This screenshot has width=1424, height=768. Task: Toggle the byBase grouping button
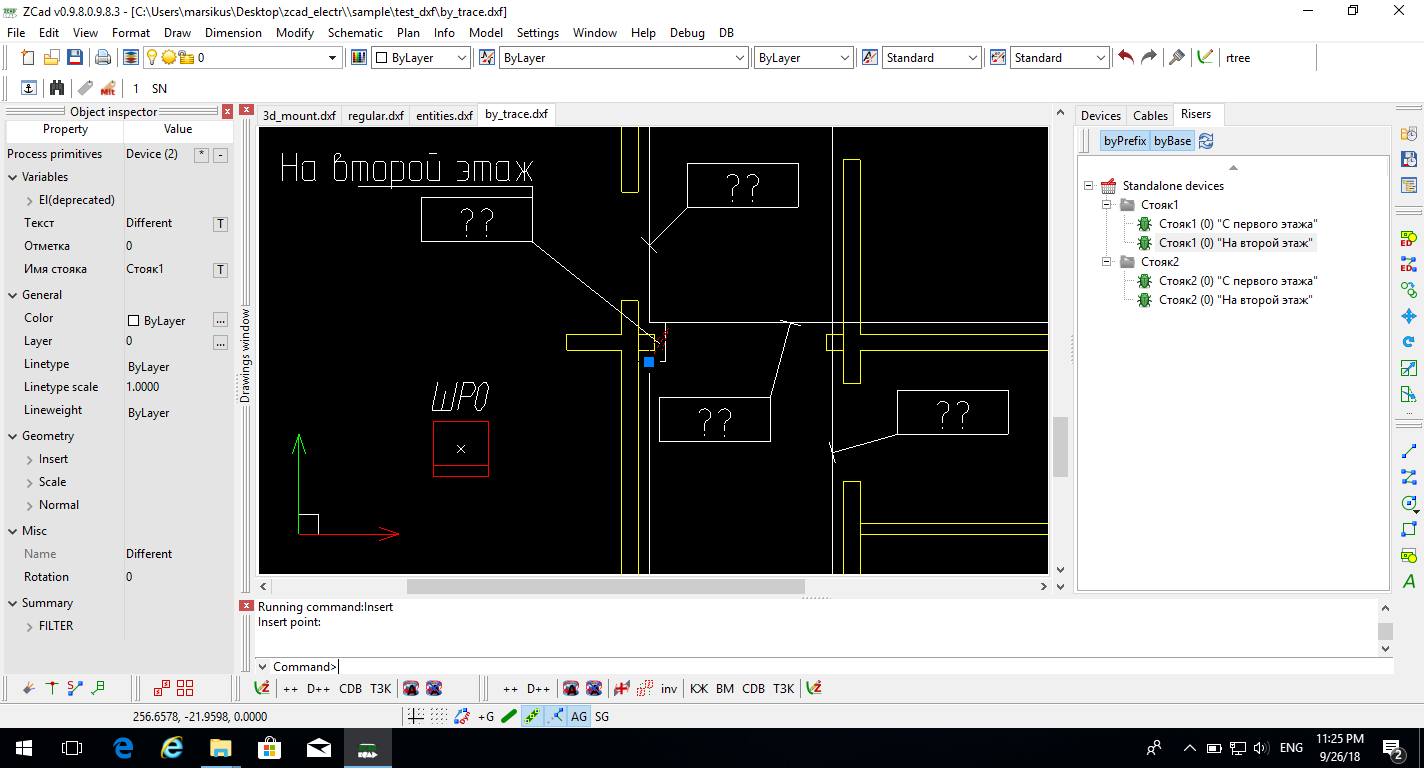[1172, 141]
